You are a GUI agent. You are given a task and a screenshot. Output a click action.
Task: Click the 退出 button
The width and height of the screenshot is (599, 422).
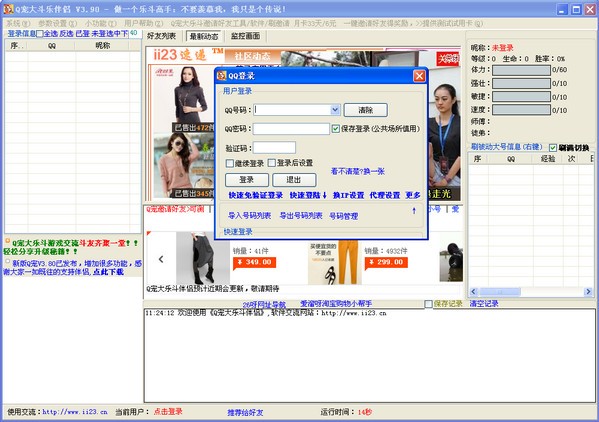click(294, 179)
